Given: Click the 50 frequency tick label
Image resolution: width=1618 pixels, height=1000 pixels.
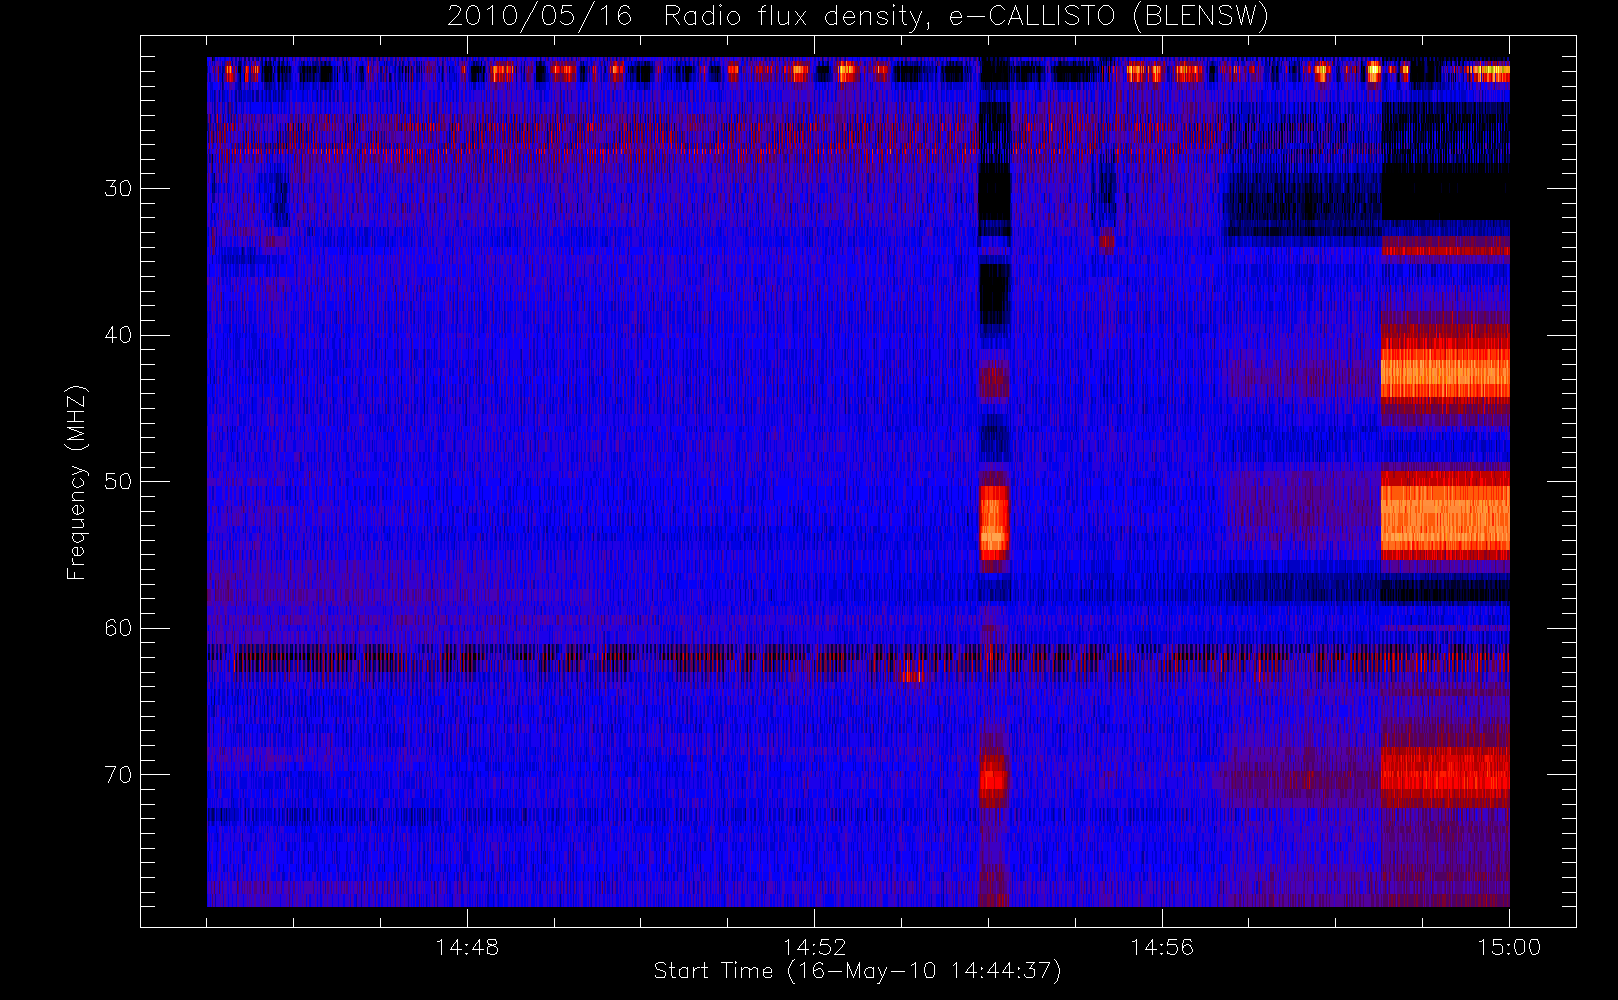Looking at the screenshot, I should tap(118, 481).
